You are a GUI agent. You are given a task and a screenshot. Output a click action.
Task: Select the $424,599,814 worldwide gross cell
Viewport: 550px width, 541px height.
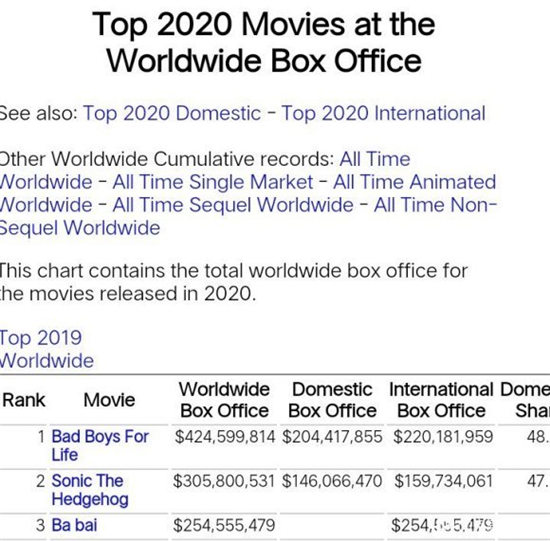coord(225,437)
